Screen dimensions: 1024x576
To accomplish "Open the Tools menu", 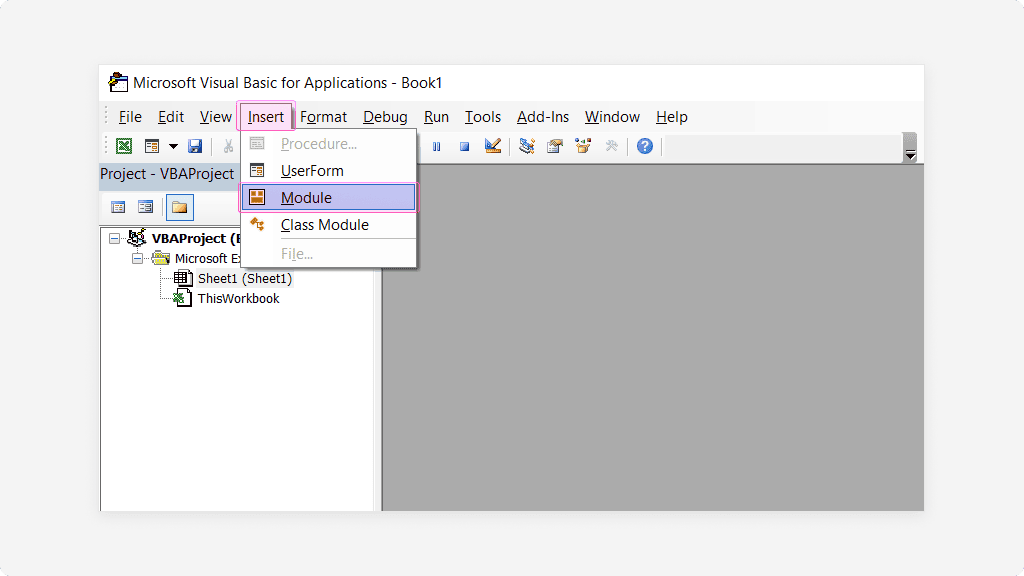I will coord(483,117).
